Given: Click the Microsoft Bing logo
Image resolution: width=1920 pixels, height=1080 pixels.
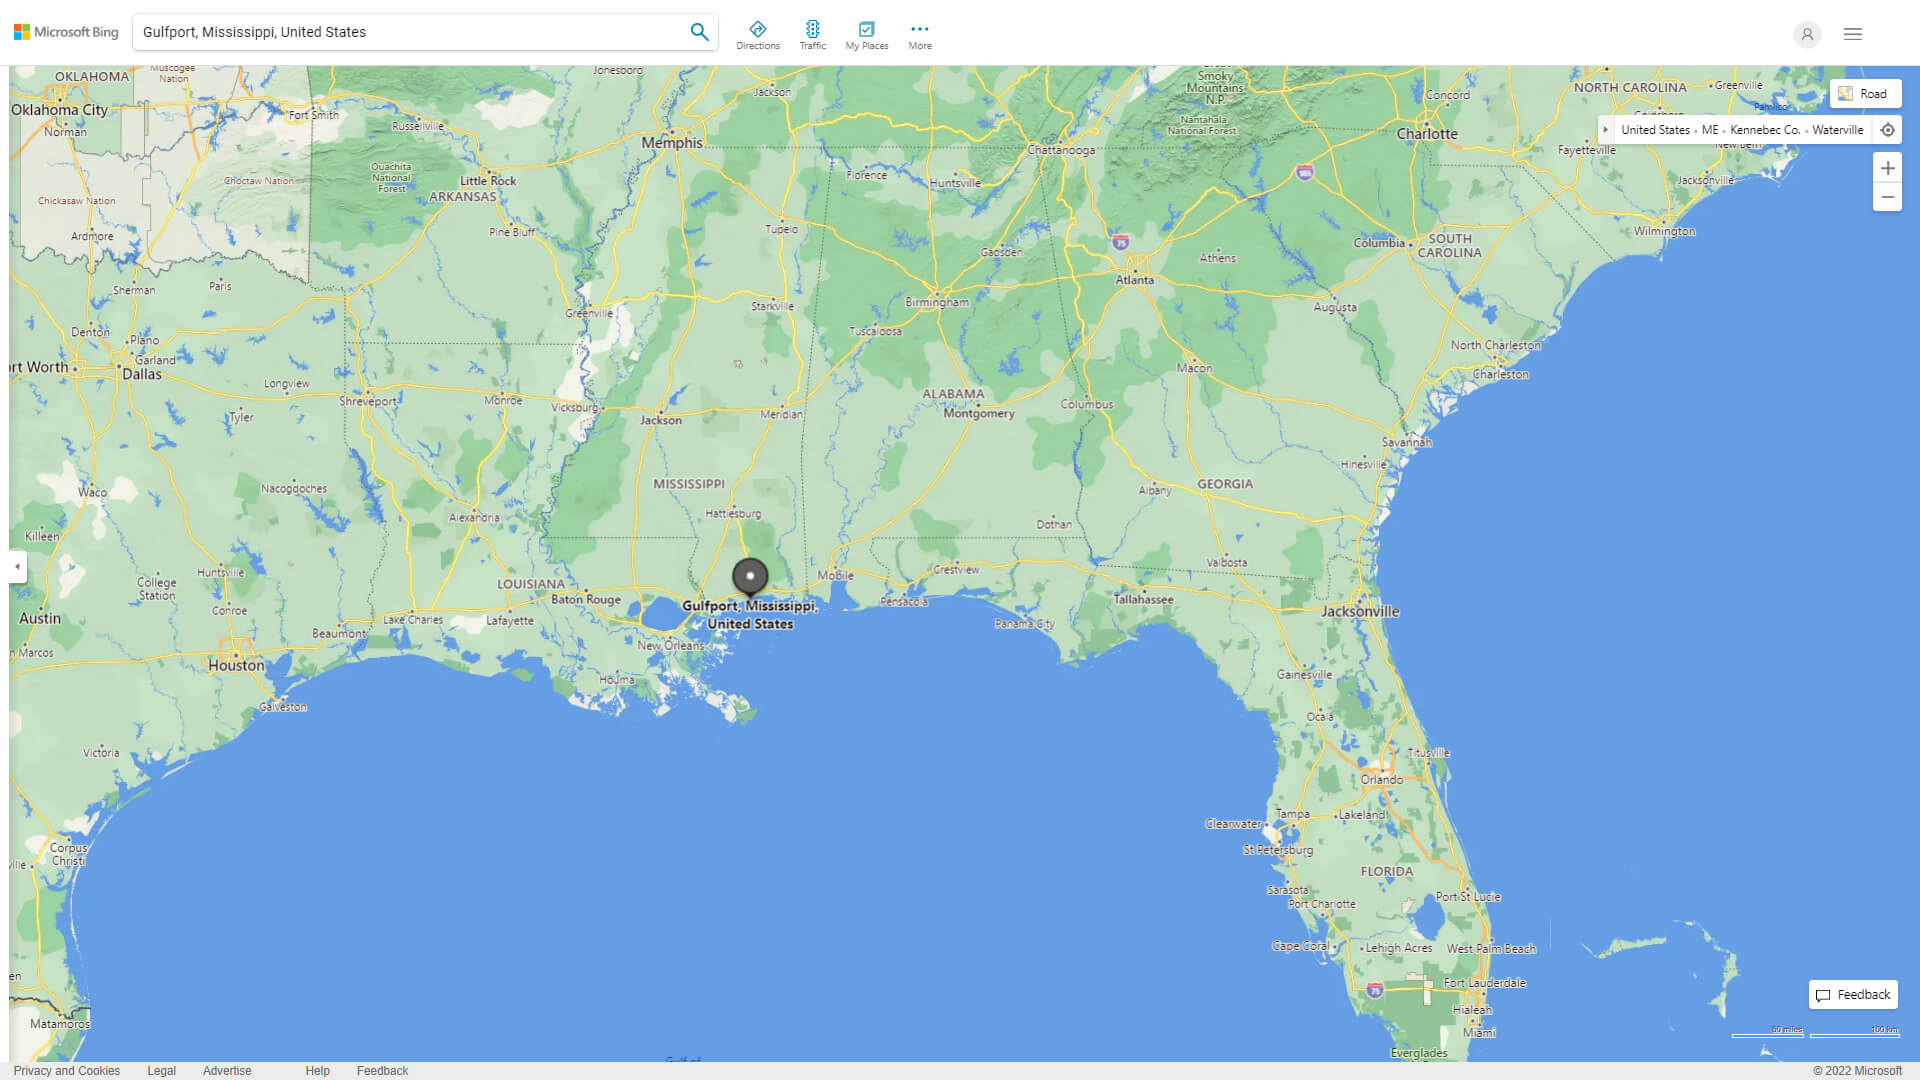Looking at the screenshot, I should tap(66, 32).
